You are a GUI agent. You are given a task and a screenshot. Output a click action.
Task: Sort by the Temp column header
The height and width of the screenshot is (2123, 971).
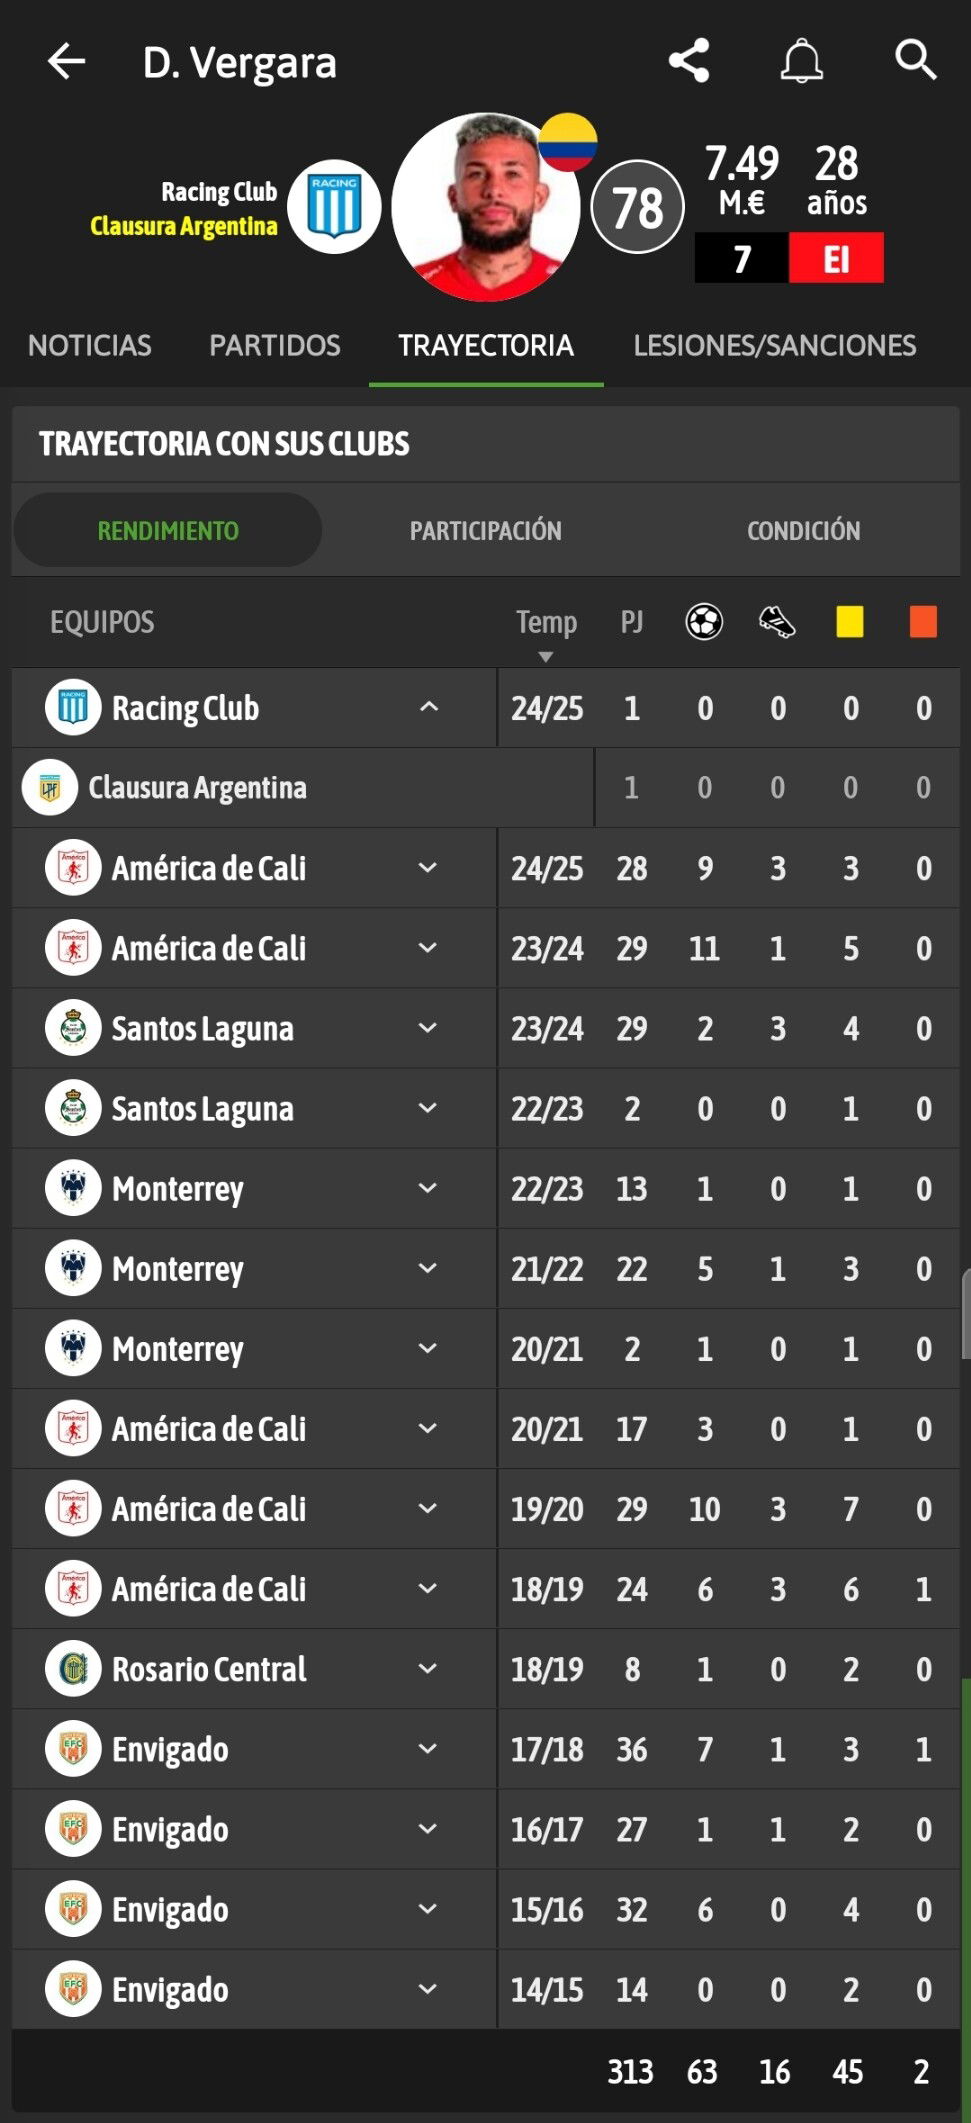point(546,622)
